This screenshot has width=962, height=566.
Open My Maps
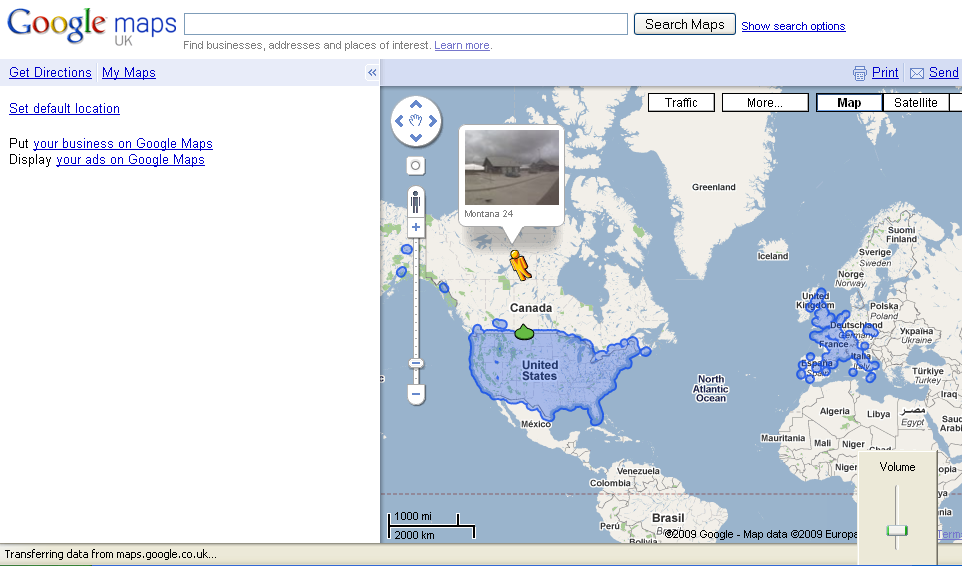129,72
